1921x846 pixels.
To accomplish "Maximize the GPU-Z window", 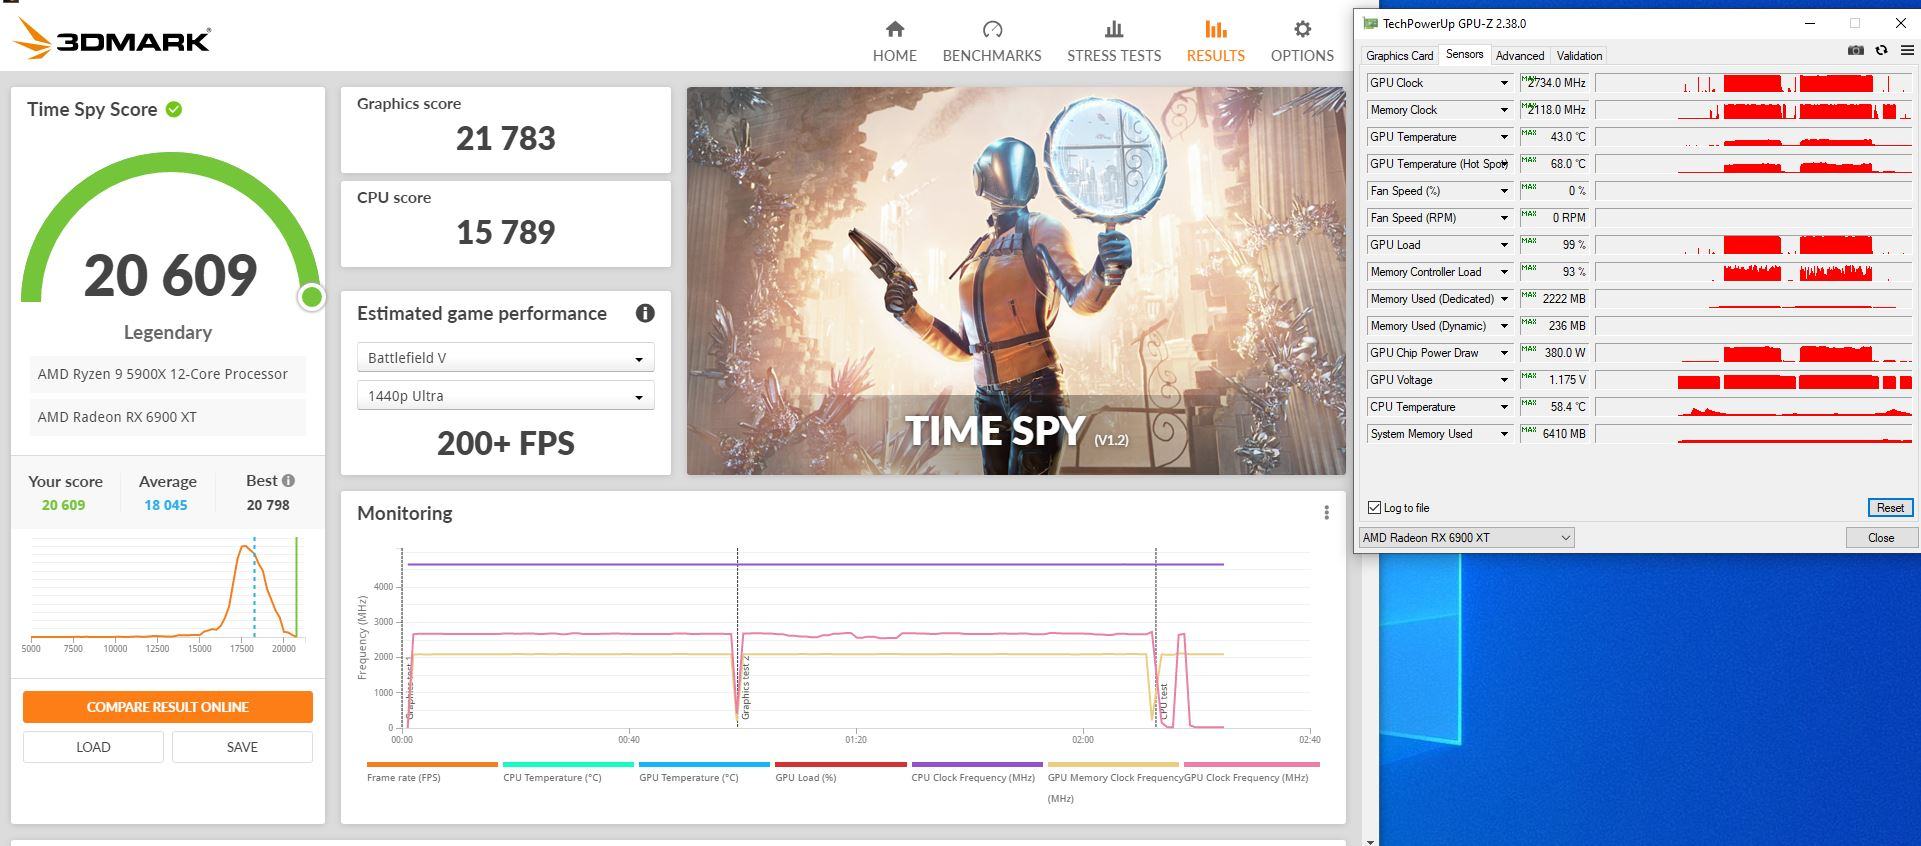I will tap(1855, 23).
